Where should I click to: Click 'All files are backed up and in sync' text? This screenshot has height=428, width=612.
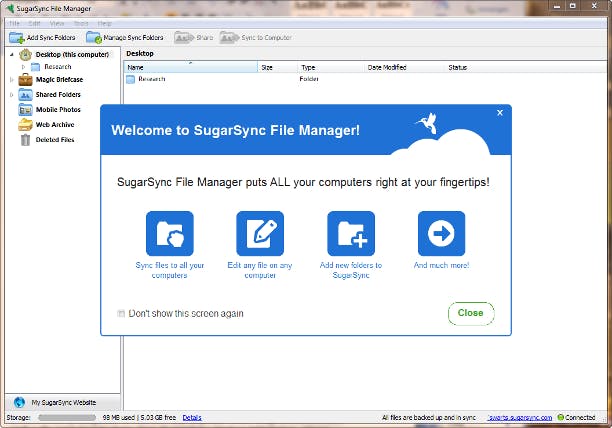tap(429, 417)
